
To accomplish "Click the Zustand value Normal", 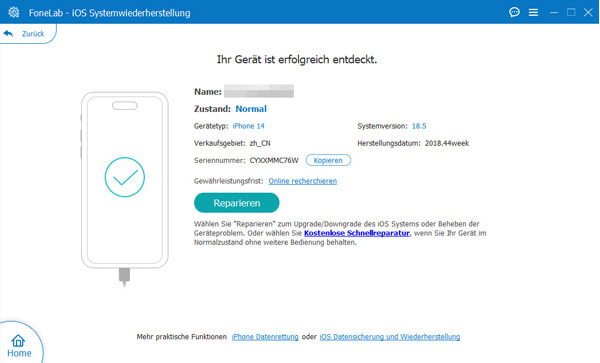I will click(251, 109).
